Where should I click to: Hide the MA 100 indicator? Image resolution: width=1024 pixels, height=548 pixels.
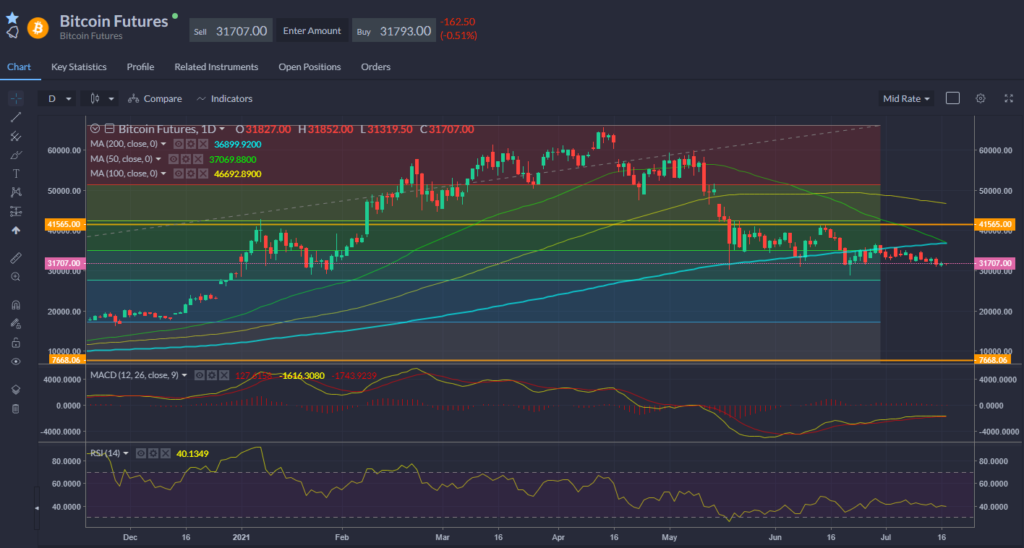coord(178,174)
